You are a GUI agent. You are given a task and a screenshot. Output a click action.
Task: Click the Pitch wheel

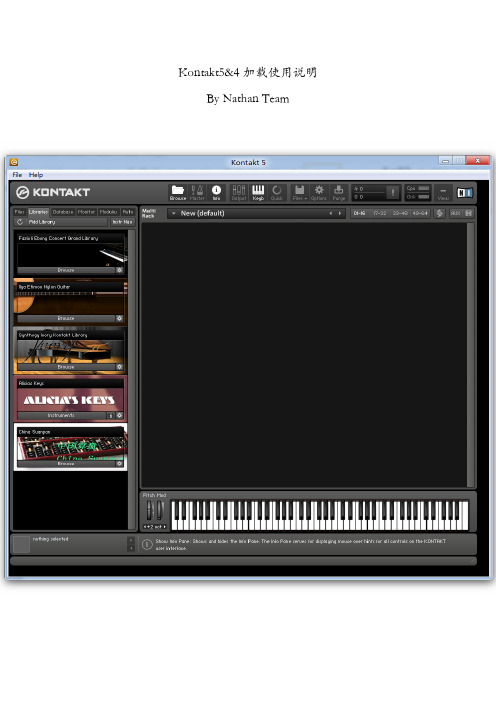150,511
